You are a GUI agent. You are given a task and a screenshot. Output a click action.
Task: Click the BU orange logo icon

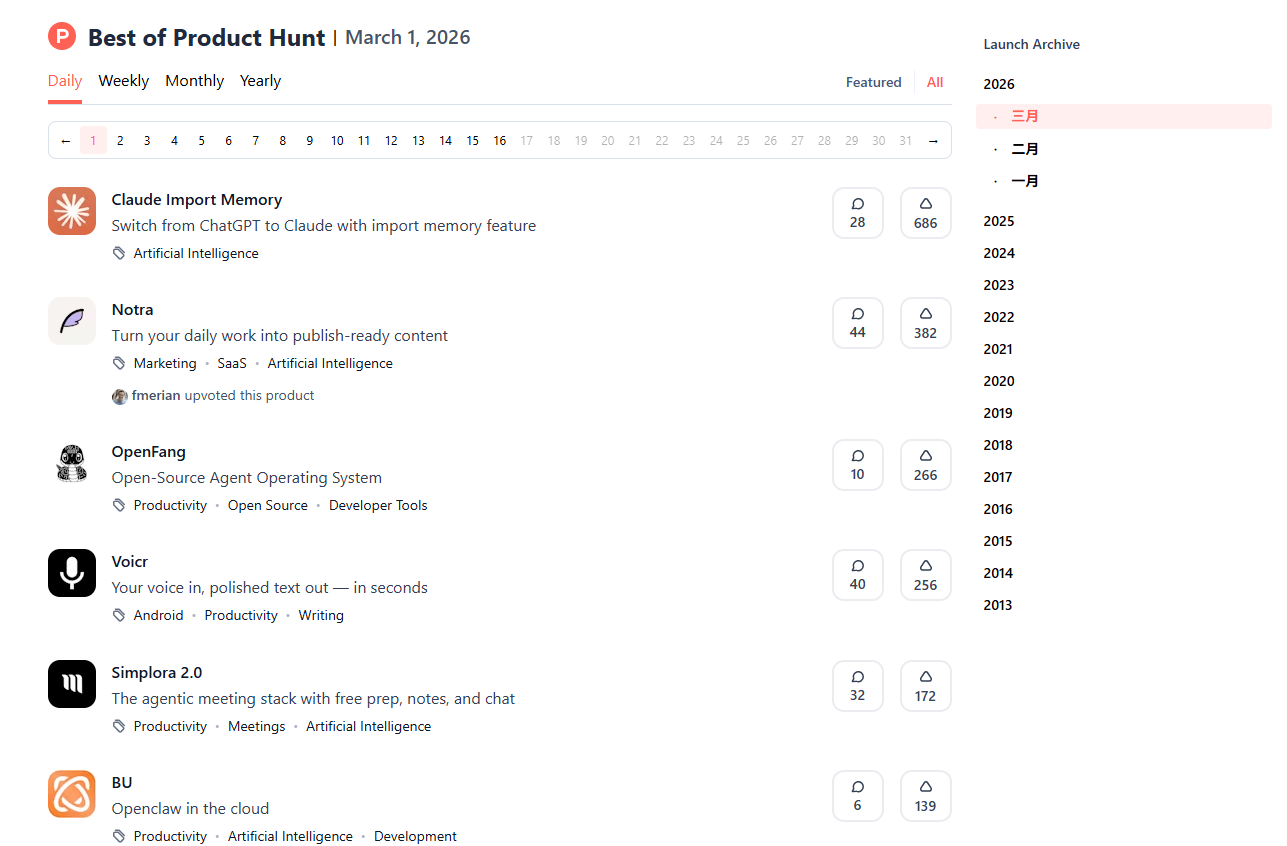point(72,794)
